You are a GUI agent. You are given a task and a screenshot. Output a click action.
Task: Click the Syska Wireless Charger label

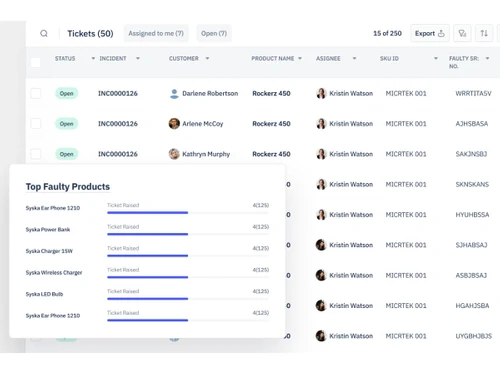(x=54, y=273)
